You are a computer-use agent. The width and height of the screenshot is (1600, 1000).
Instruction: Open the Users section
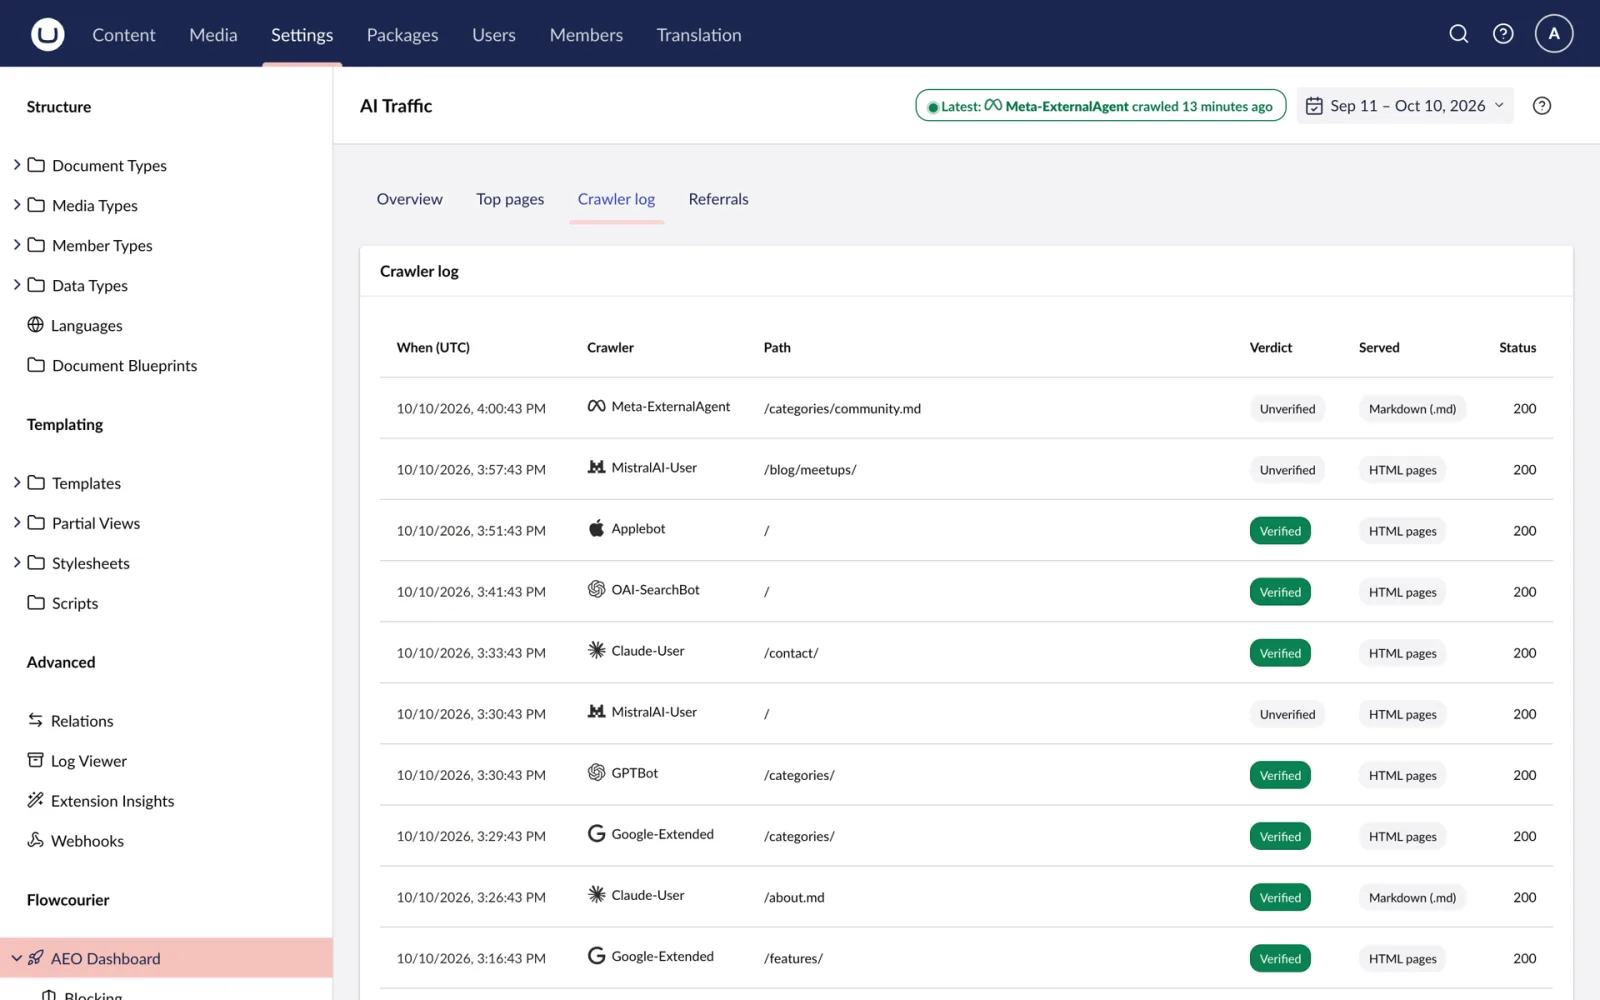point(494,35)
